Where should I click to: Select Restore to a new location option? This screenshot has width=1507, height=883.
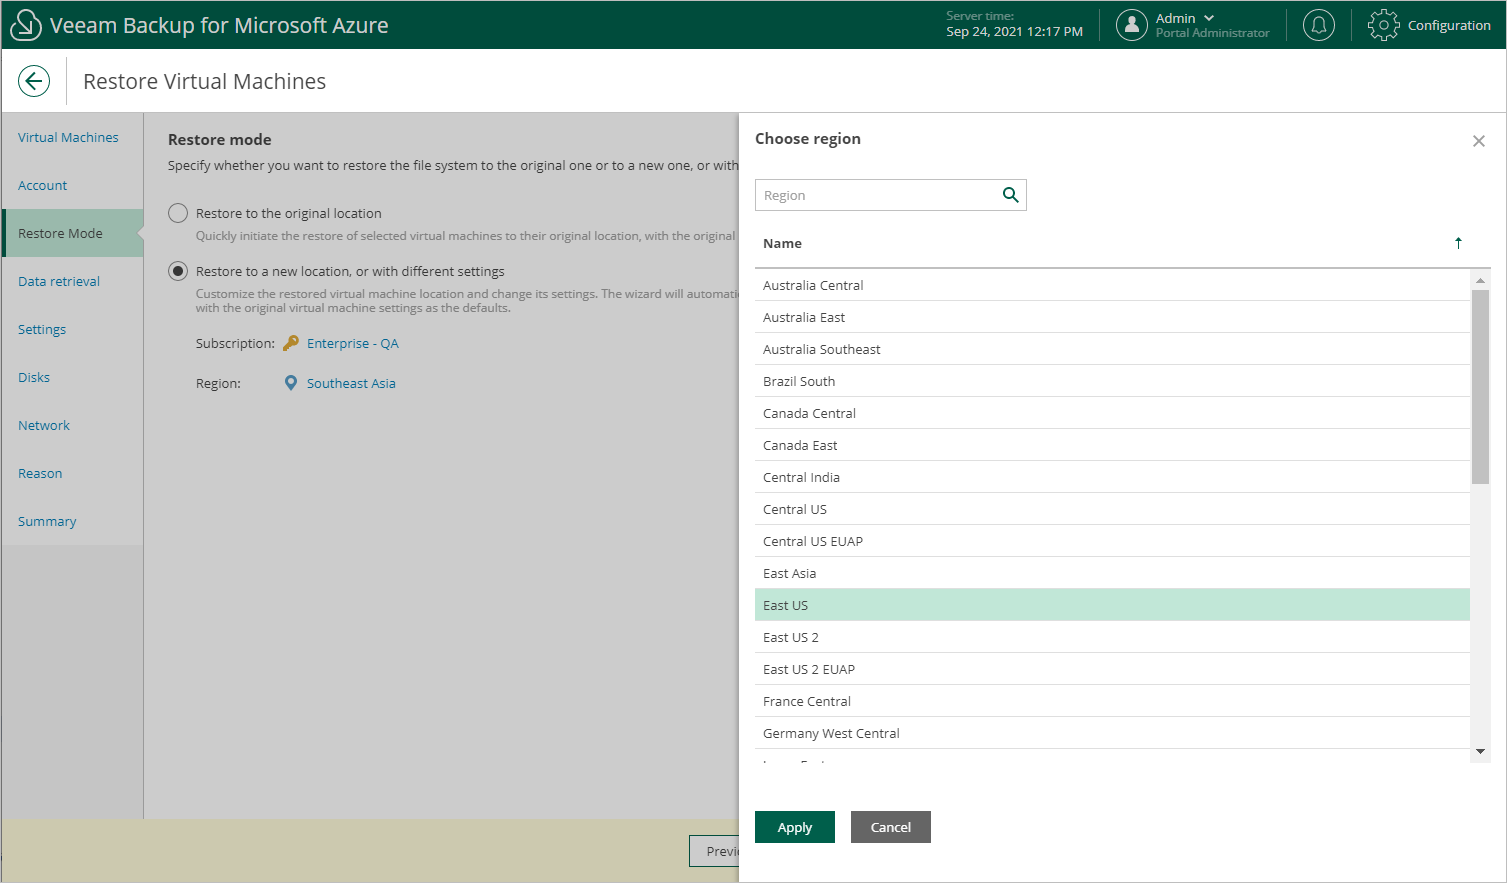click(178, 271)
